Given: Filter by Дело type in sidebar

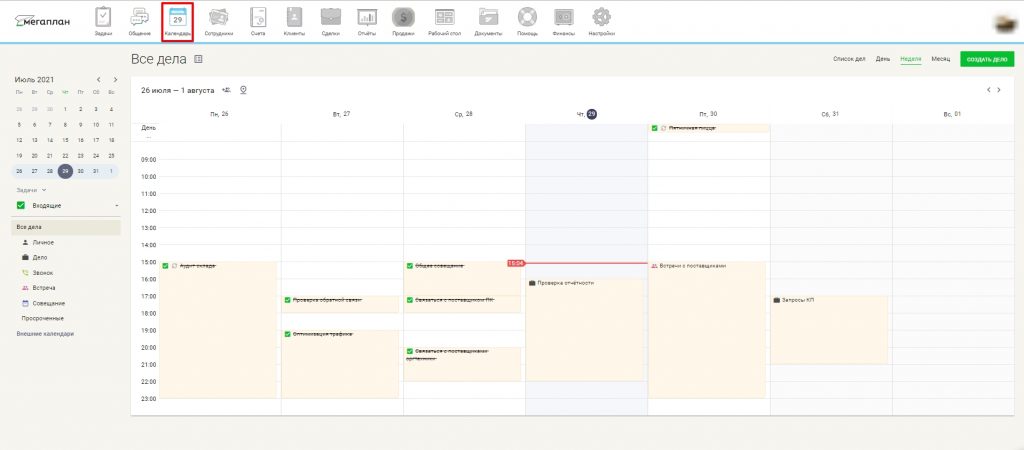Looking at the screenshot, I should tap(40, 258).
